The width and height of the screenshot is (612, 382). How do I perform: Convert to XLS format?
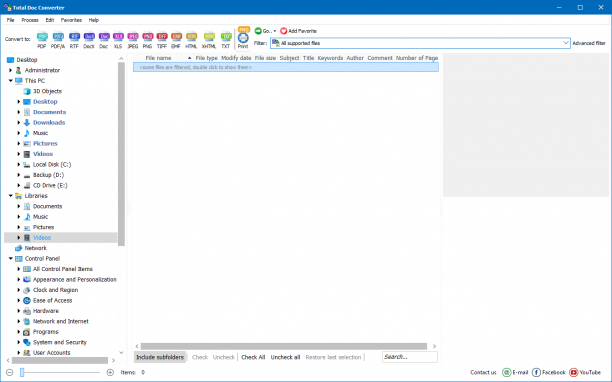[118, 40]
